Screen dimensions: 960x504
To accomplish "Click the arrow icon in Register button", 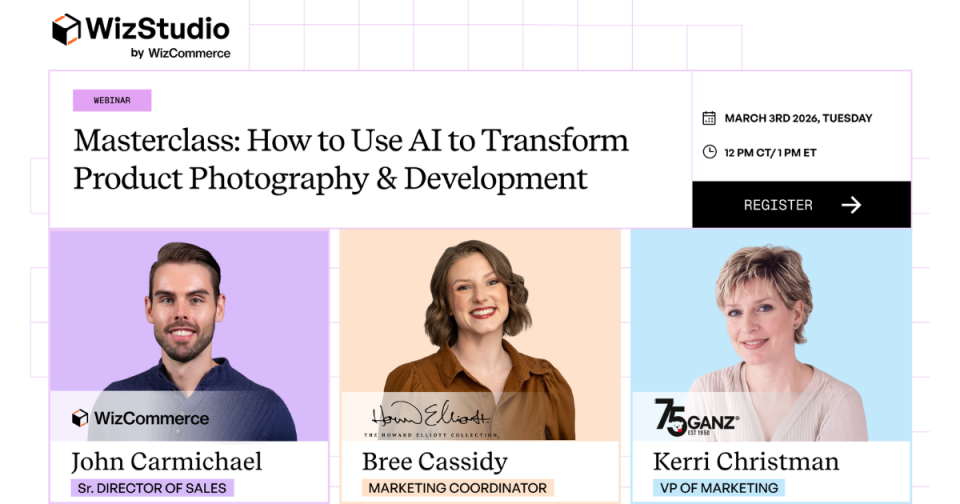I will [851, 205].
